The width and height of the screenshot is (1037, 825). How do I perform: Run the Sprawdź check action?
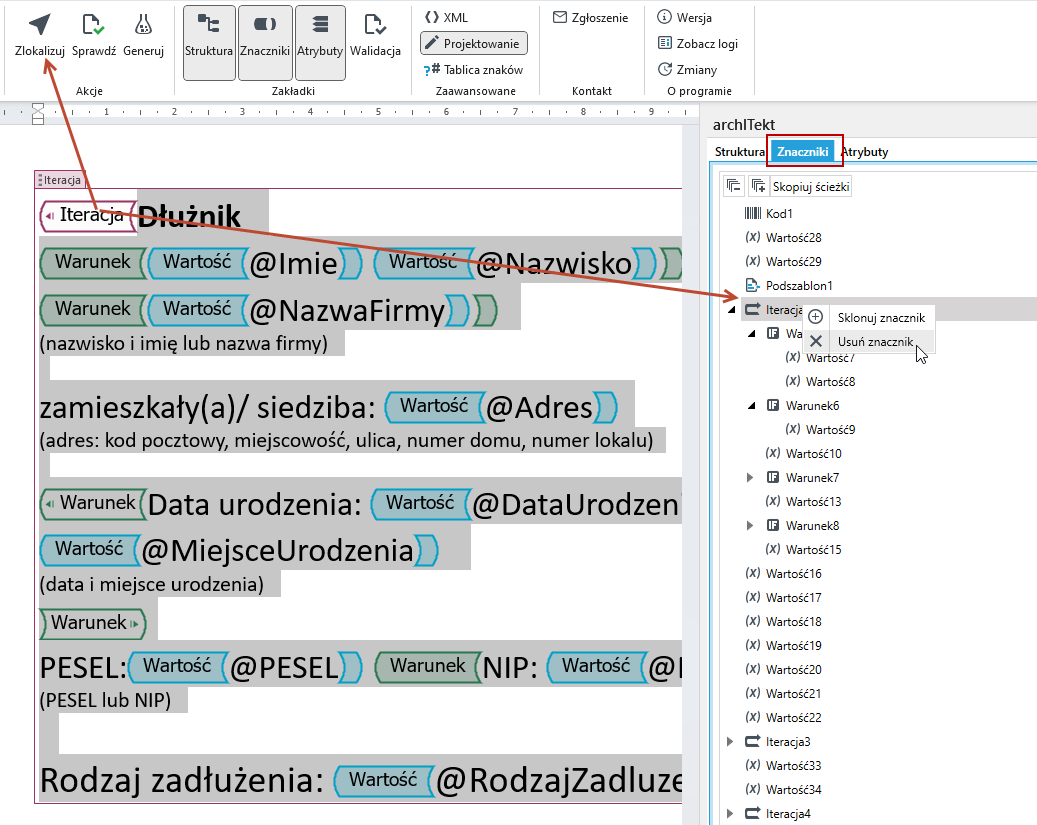94,34
